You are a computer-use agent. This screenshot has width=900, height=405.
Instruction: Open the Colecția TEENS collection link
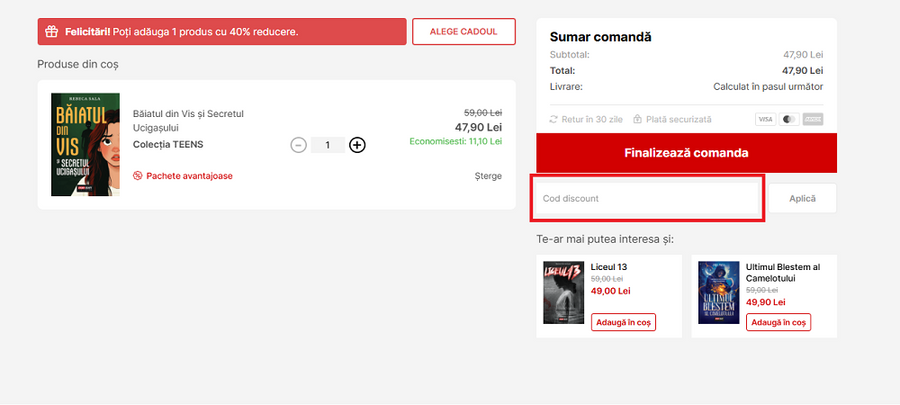click(x=168, y=144)
